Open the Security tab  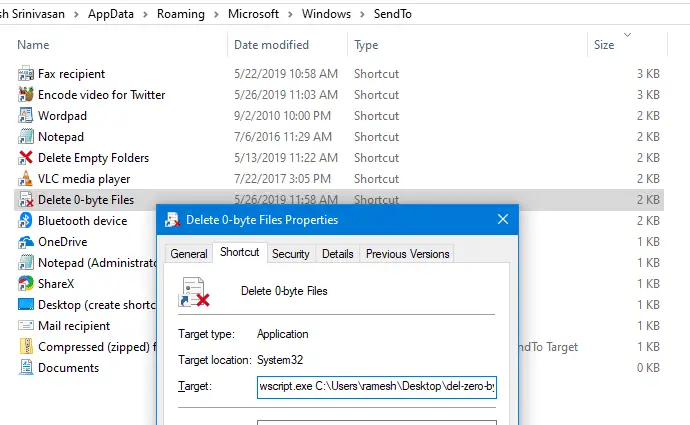click(x=290, y=254)
